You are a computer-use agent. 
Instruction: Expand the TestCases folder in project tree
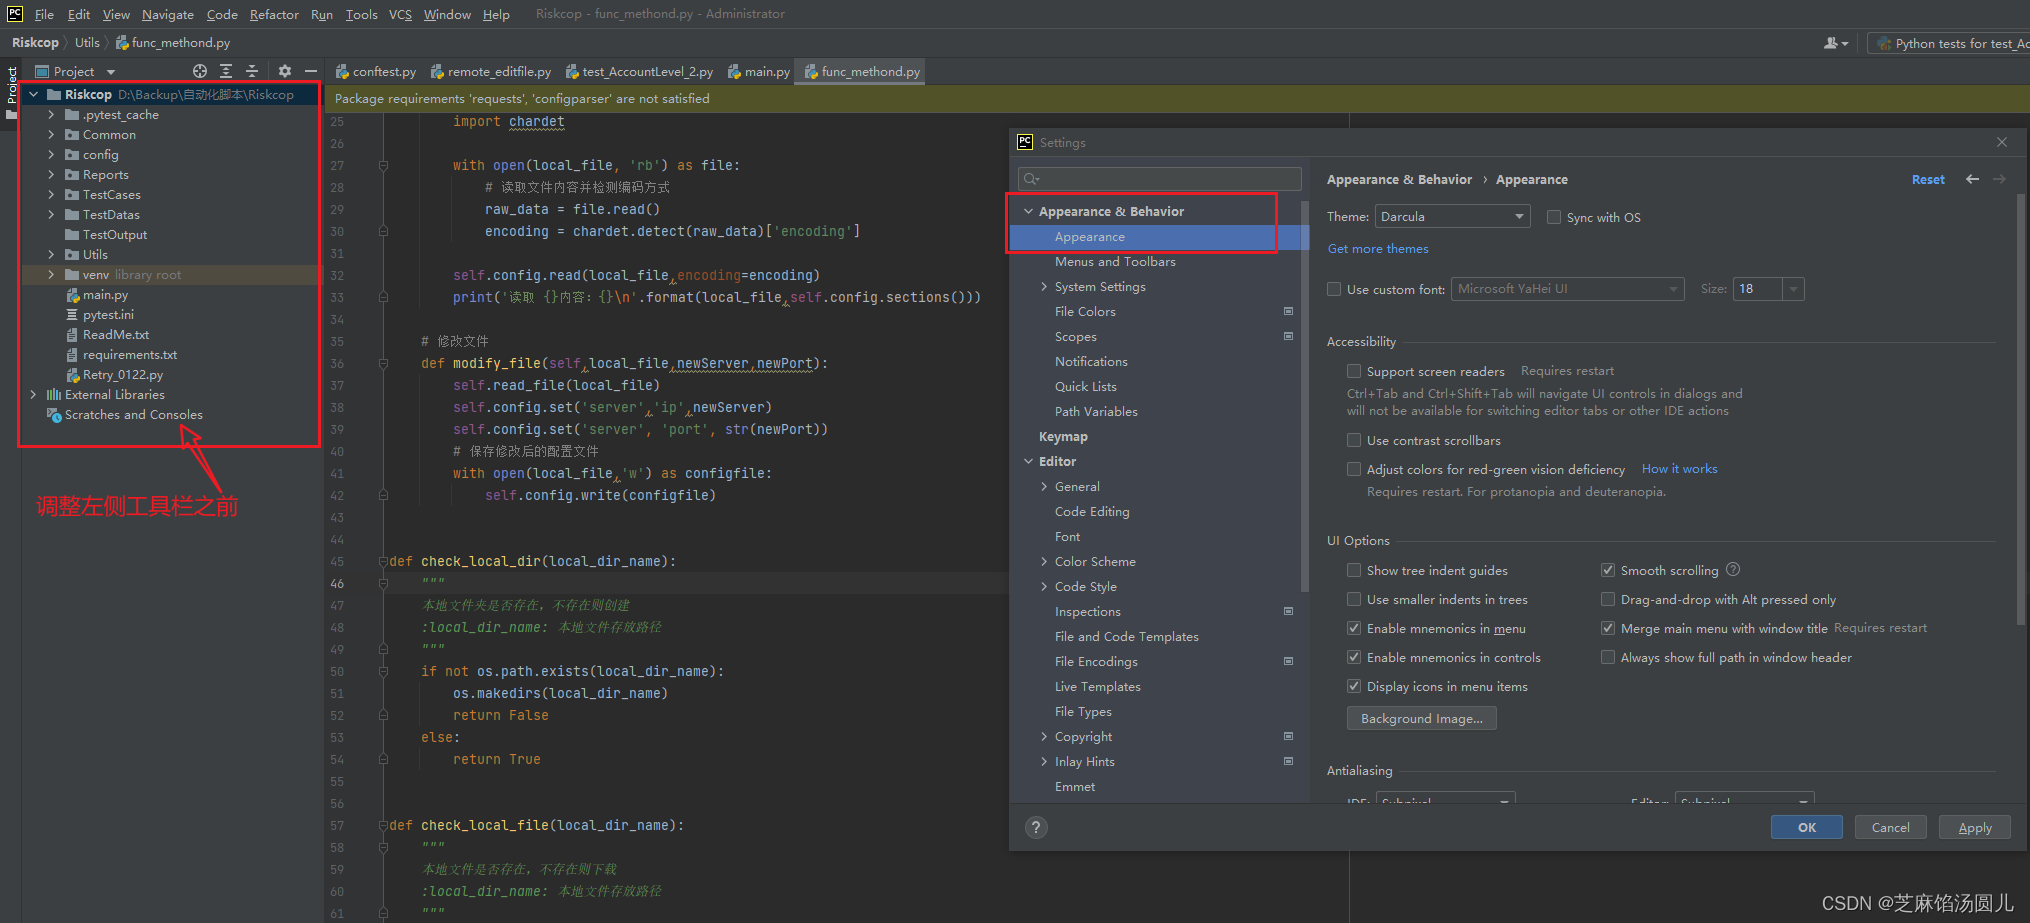pyautogui.click(x=51, y=195)
